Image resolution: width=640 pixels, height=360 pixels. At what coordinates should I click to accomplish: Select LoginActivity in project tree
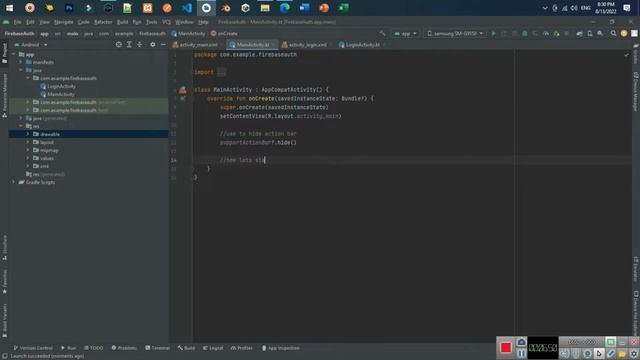coord(58,86)
